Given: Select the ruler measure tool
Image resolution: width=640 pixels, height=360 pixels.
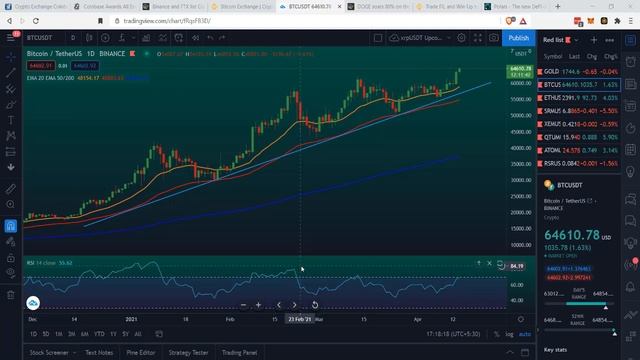Looking at the screenshot, I should point(11,189).
